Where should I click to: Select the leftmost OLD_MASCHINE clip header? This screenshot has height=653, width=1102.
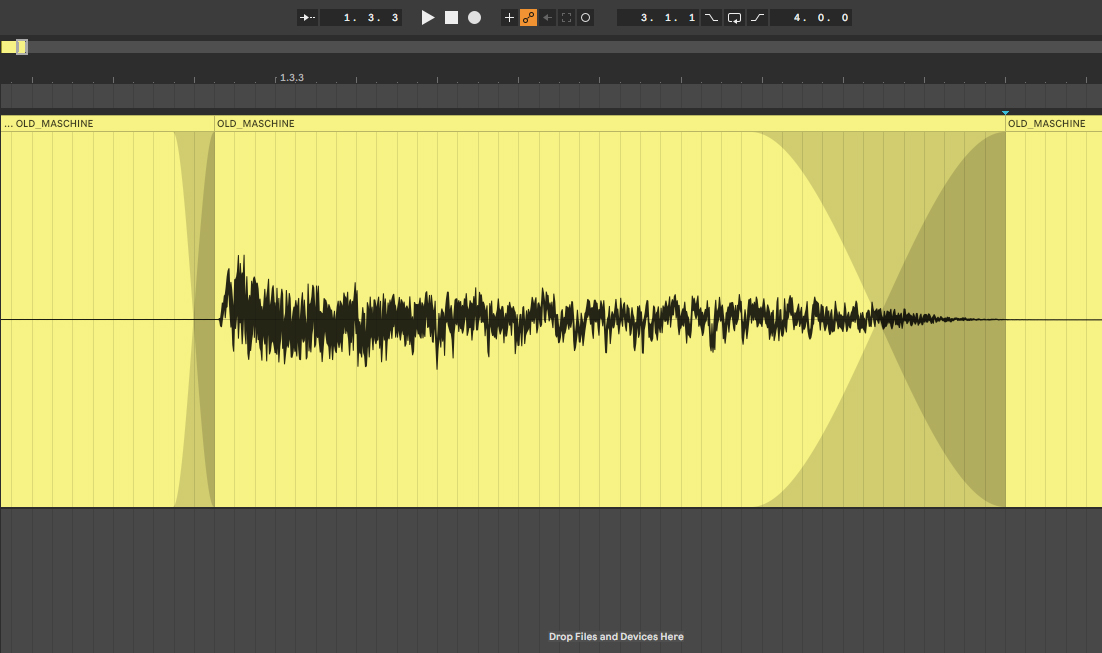coord(108,124)
